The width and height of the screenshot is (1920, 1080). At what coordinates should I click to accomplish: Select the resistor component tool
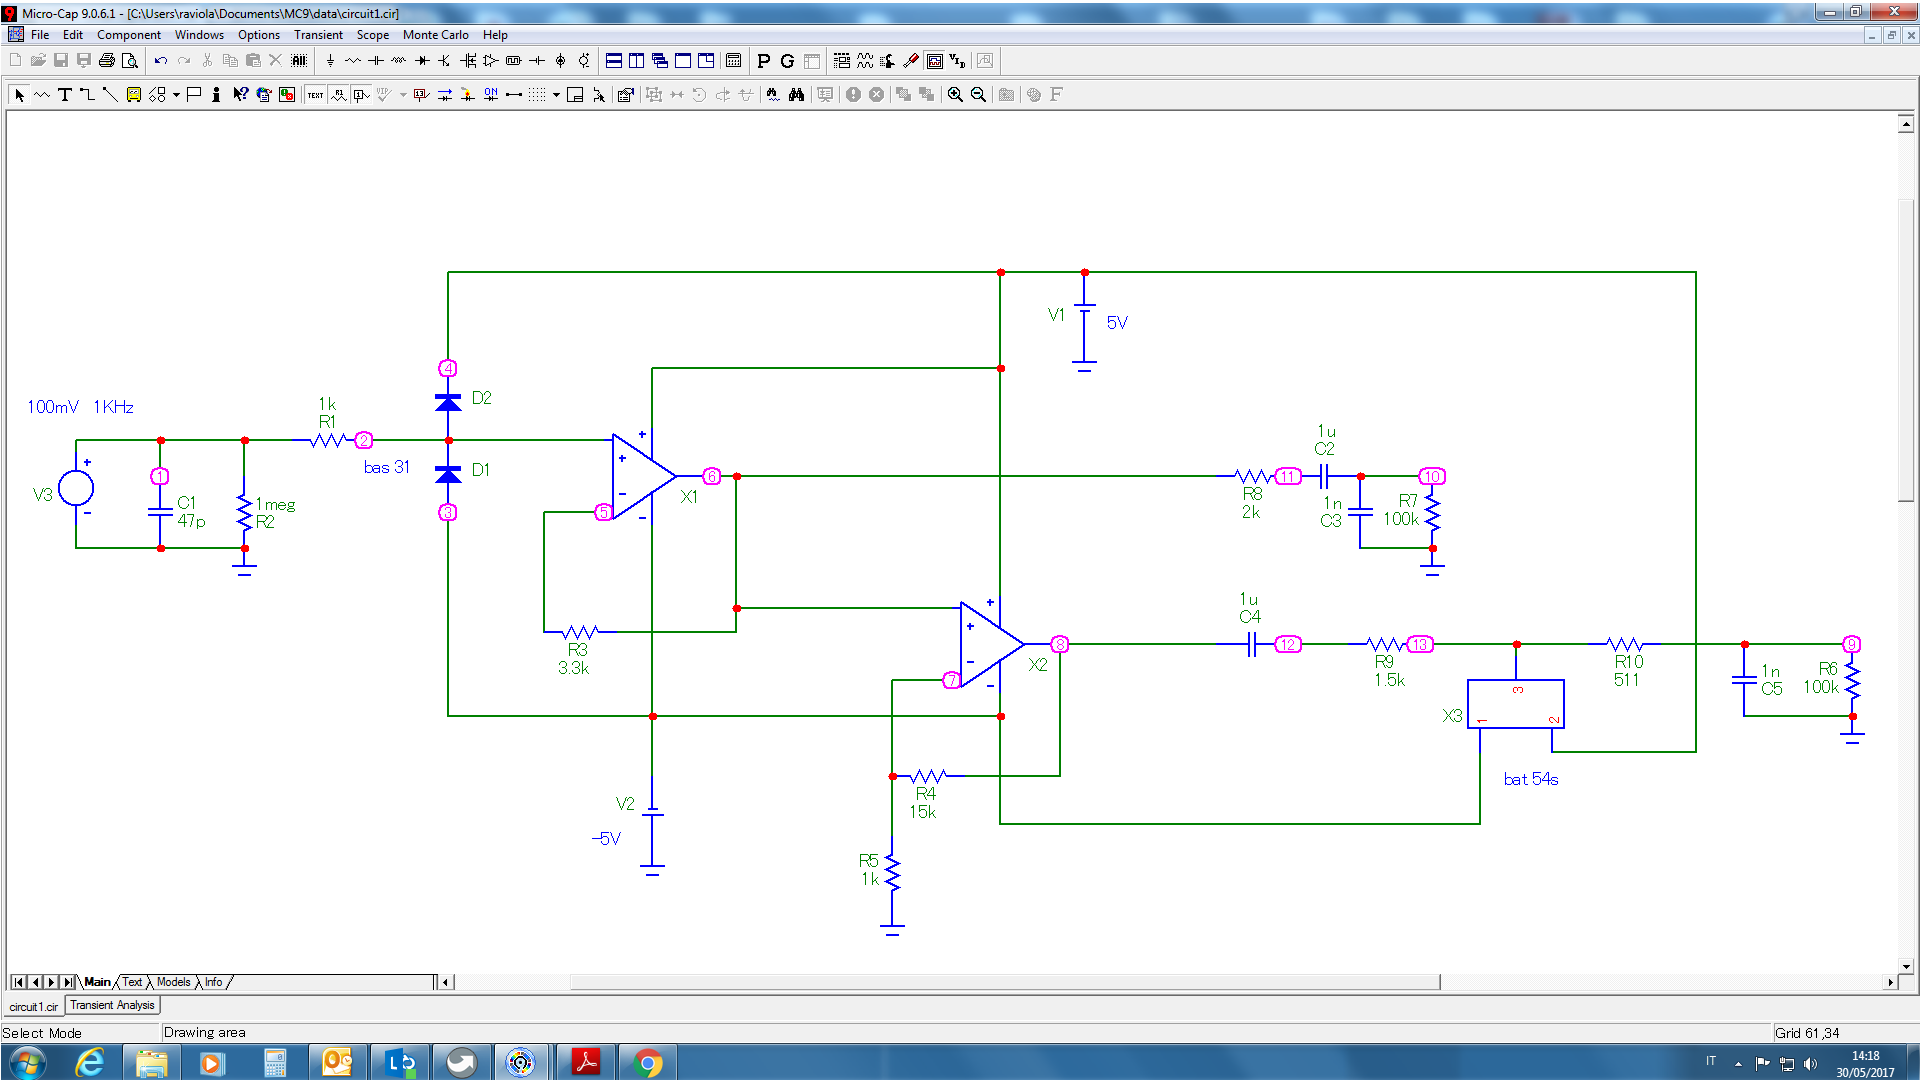click(353, 61)
